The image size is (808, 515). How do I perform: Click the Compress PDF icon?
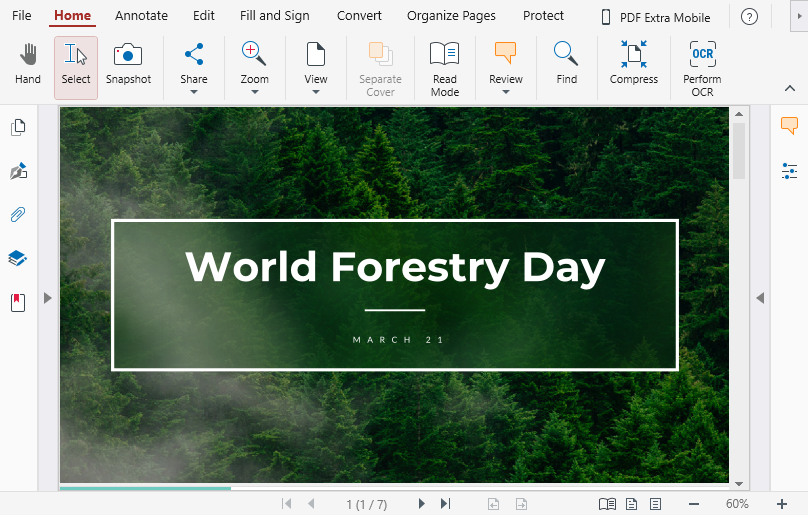point(633,65)
